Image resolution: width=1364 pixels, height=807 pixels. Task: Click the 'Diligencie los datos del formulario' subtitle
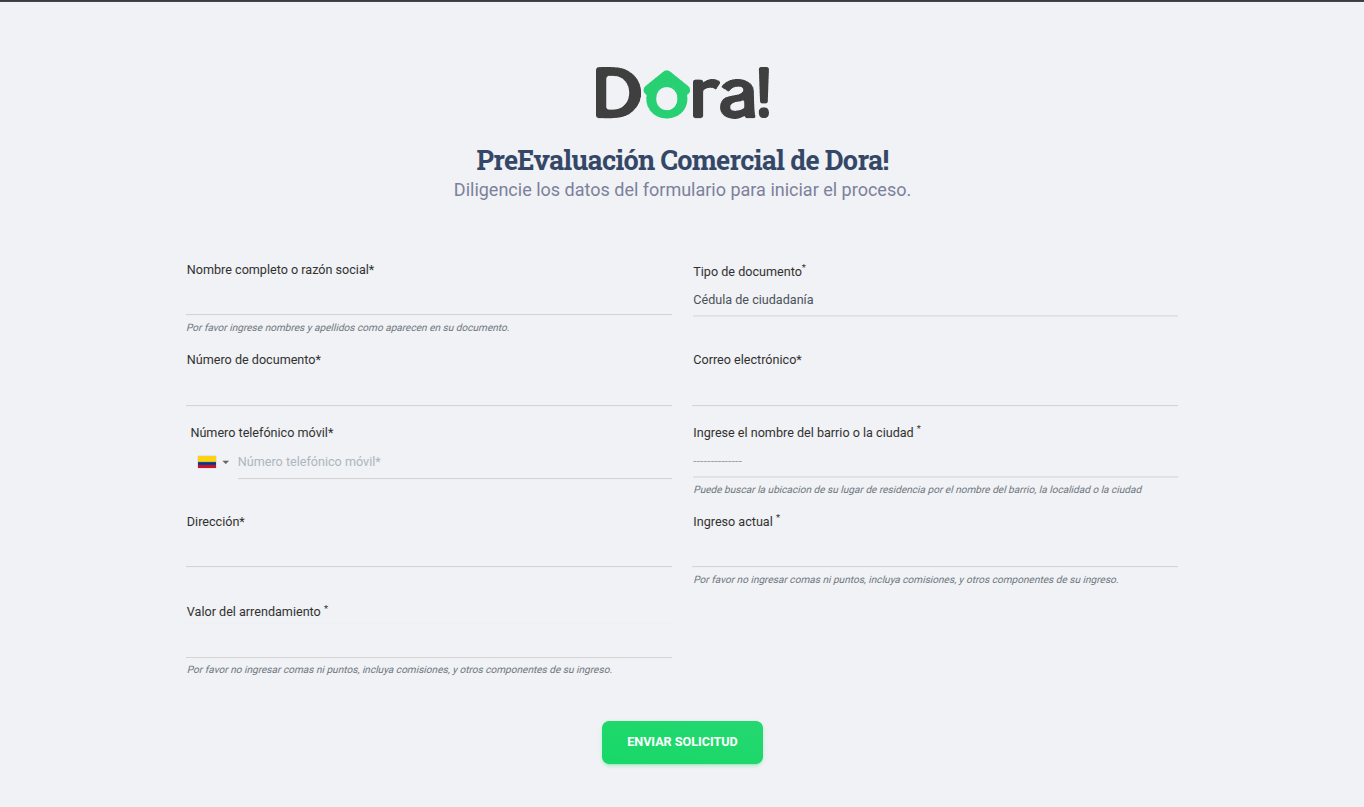[x=682, y=190]
